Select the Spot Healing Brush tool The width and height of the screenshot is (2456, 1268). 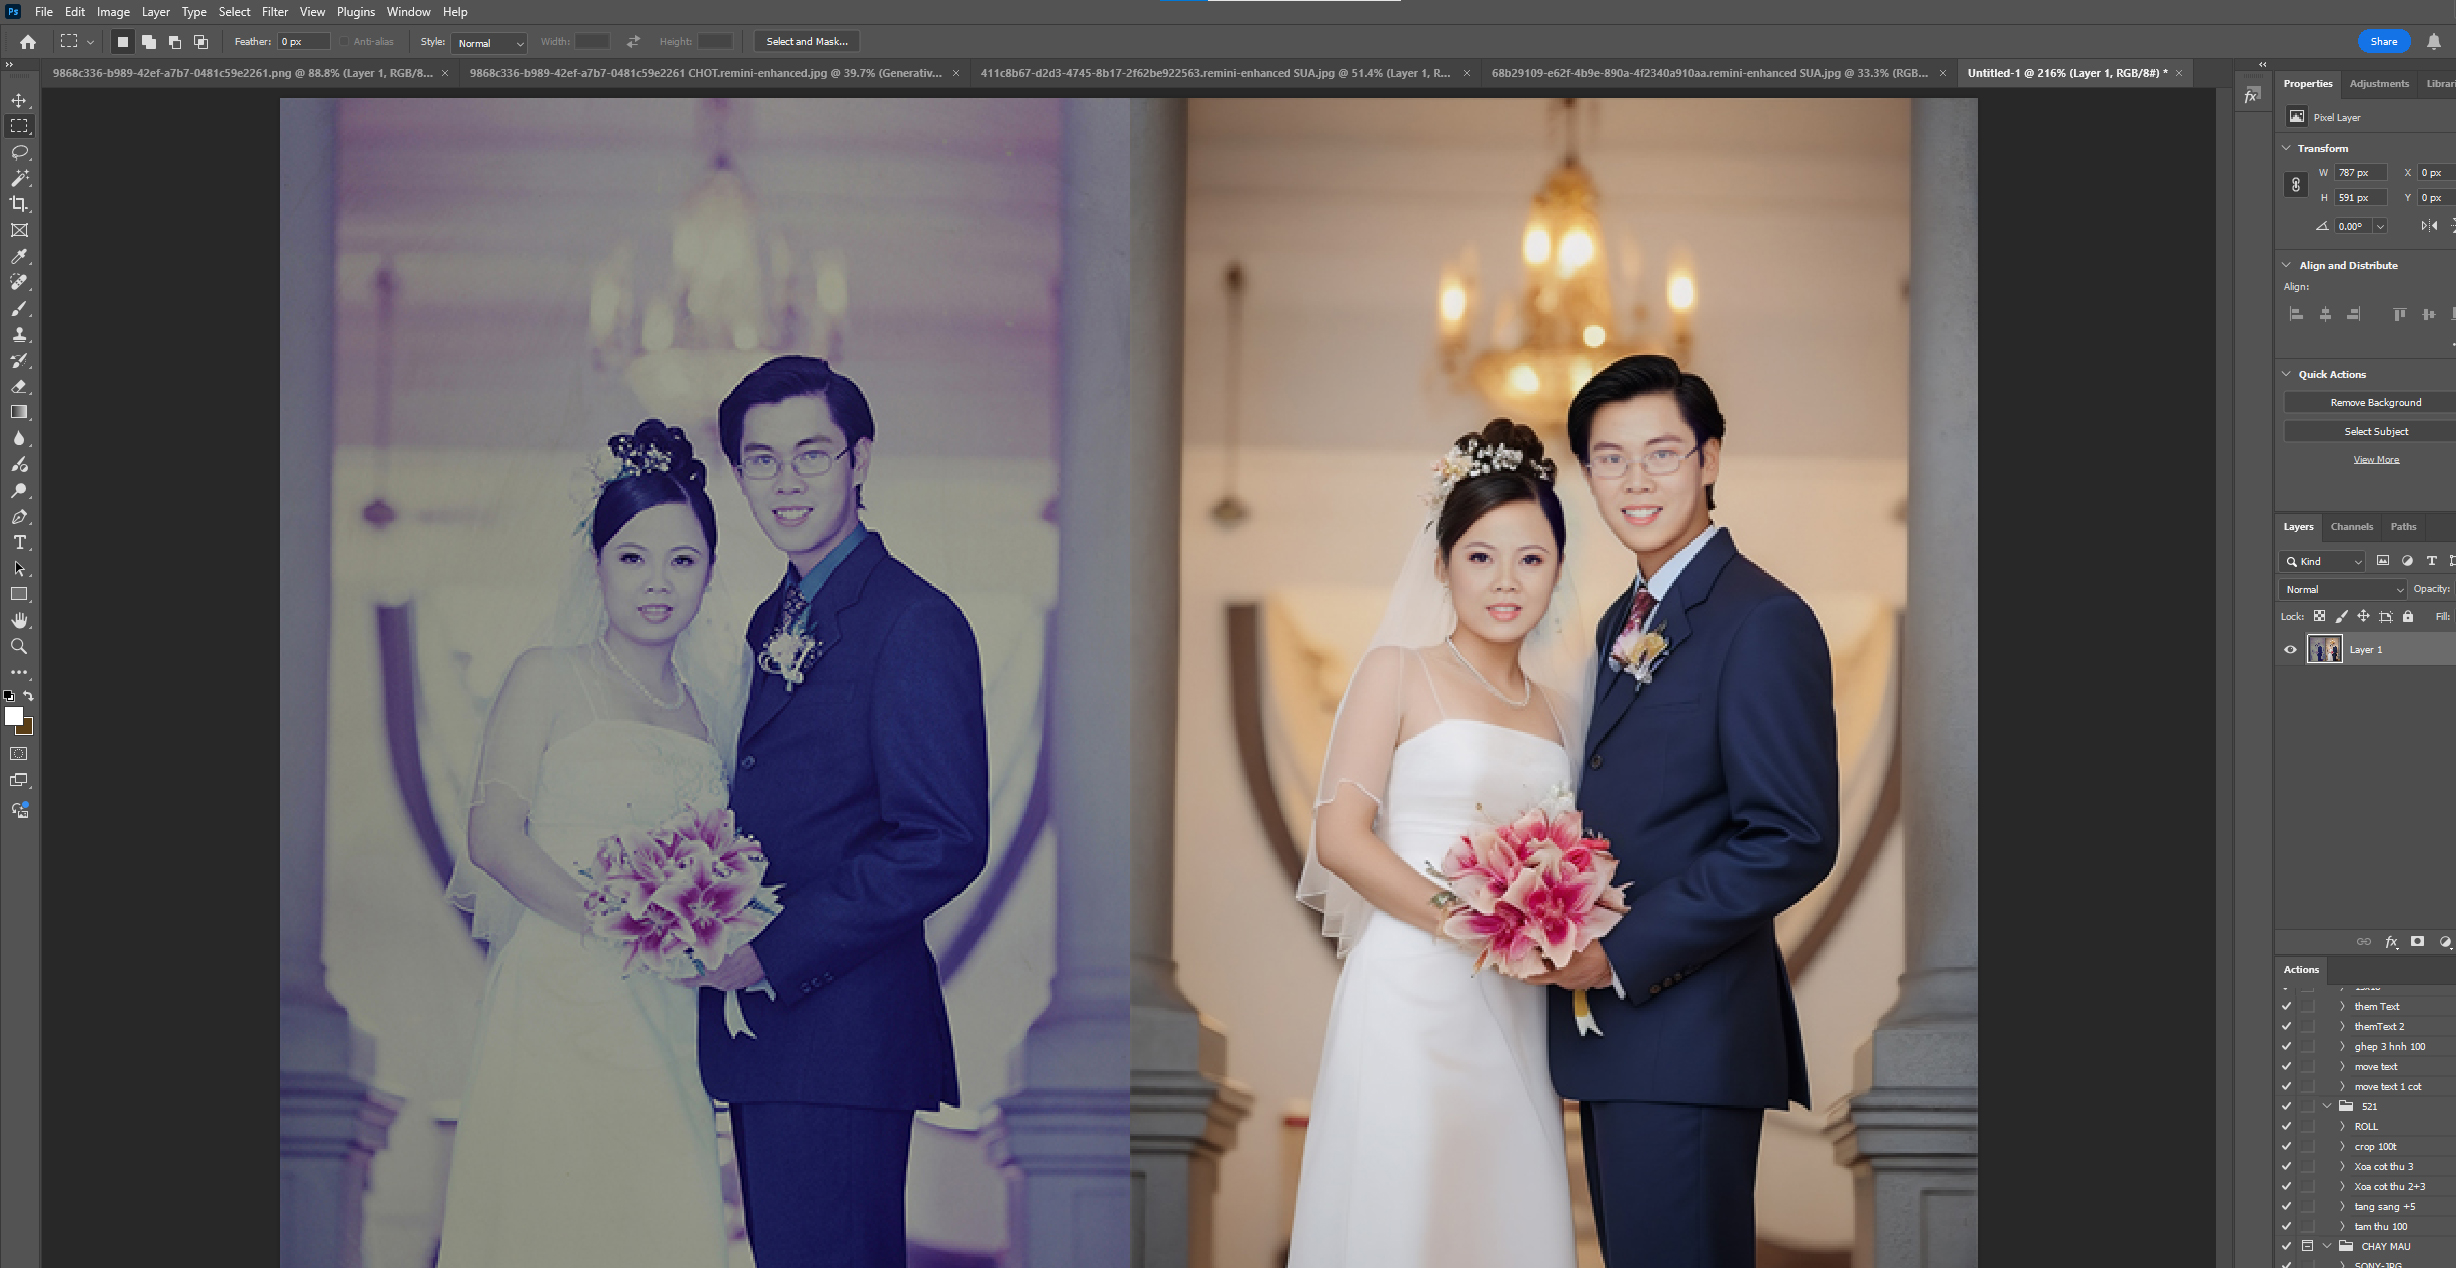(x=19, y=282)
